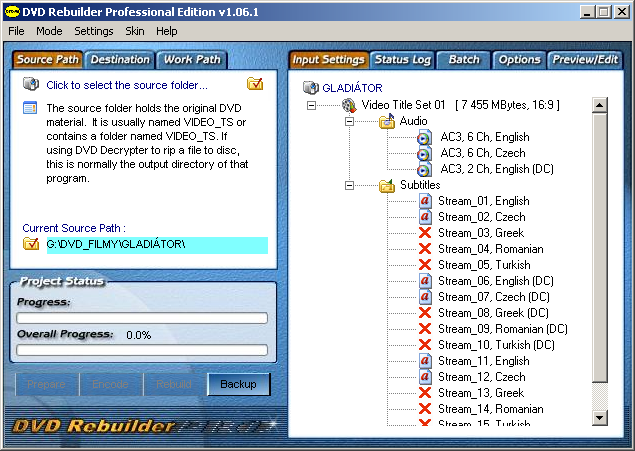Click the Video Title Set 01 film reel icon
This screenshot has width=635, height=451.
349,105
